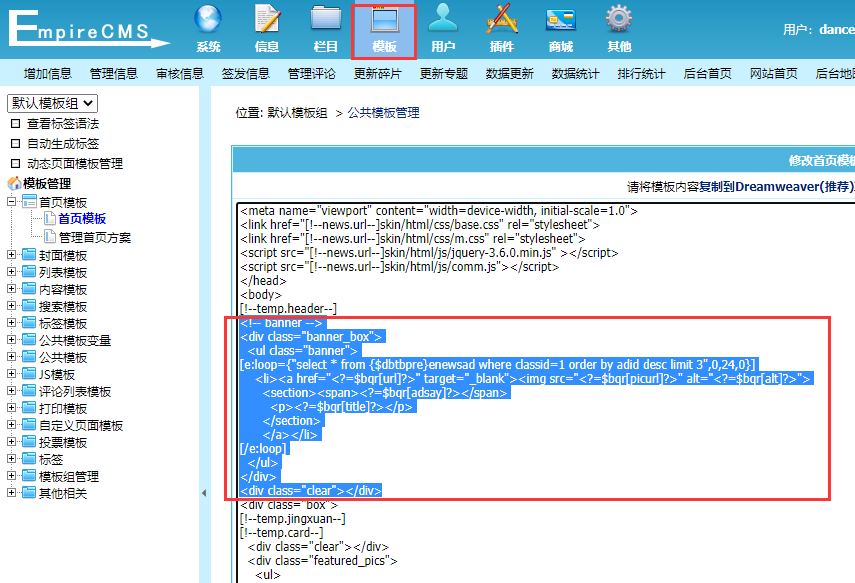Image resolution: width=855 pixels, height=583 pixels.
Task: Click the page icon of blue 首页模板
Action: (x=50, y=218)
